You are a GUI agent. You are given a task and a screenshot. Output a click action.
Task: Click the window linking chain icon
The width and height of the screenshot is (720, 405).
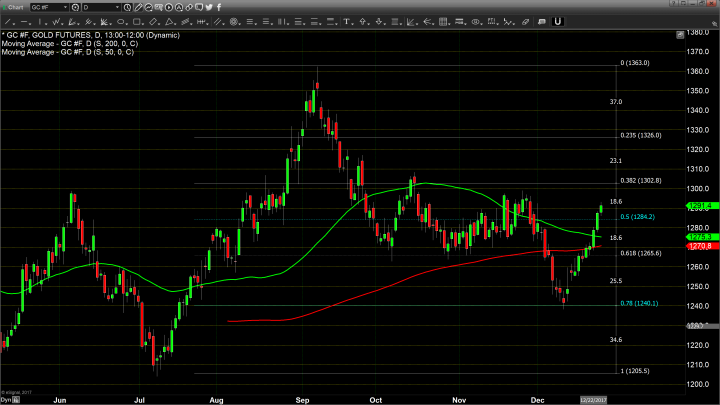tap(189, 7)
